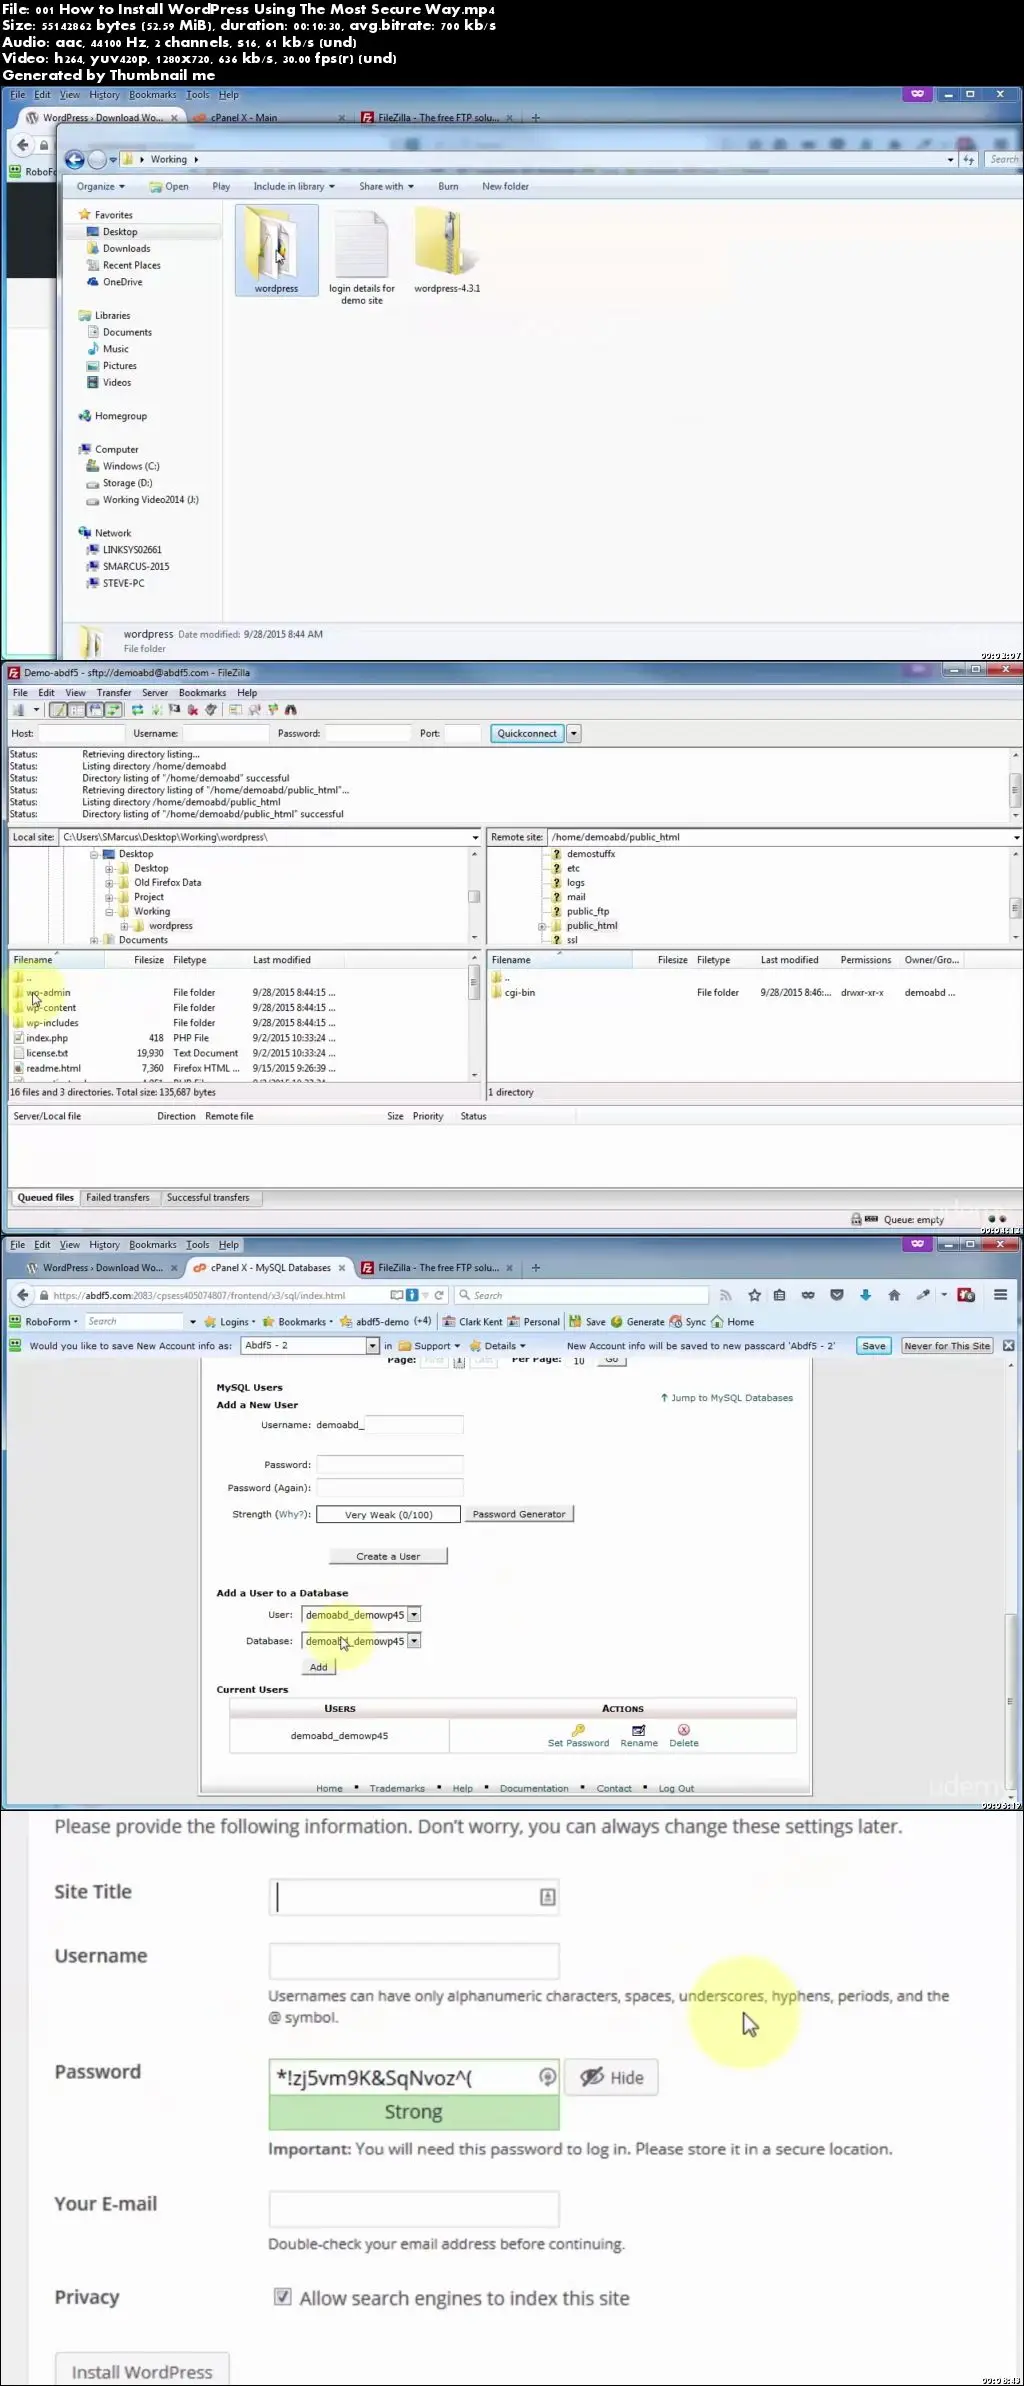Open Server menu in FileZilla

click(x=155, y=692)
